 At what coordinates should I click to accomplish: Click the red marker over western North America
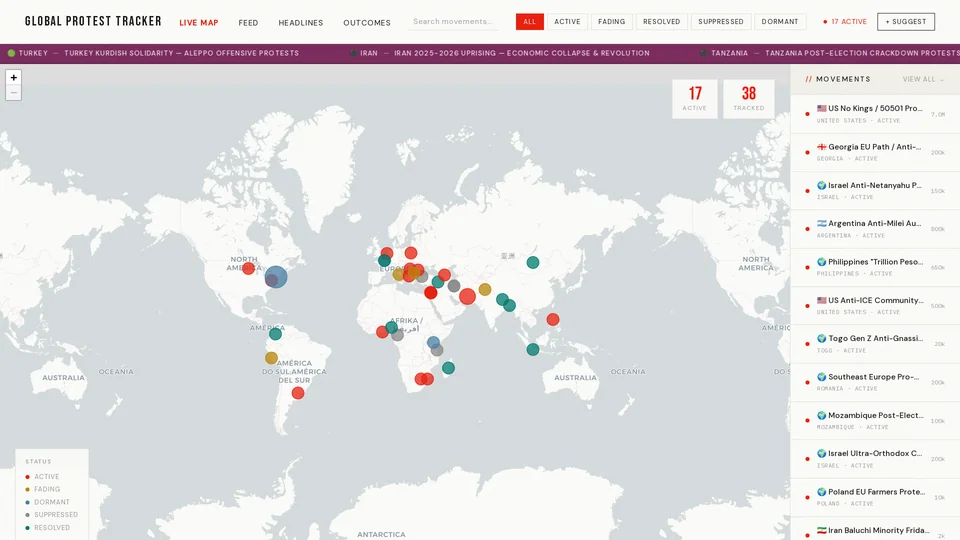(248, 268)
